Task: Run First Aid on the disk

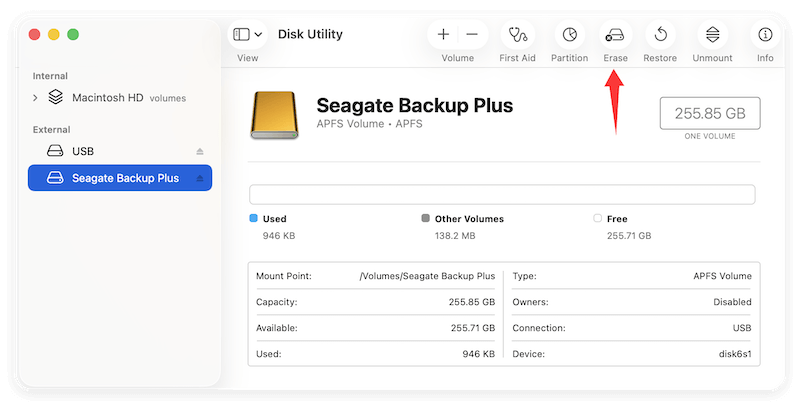Action: (x=517, y=35)
